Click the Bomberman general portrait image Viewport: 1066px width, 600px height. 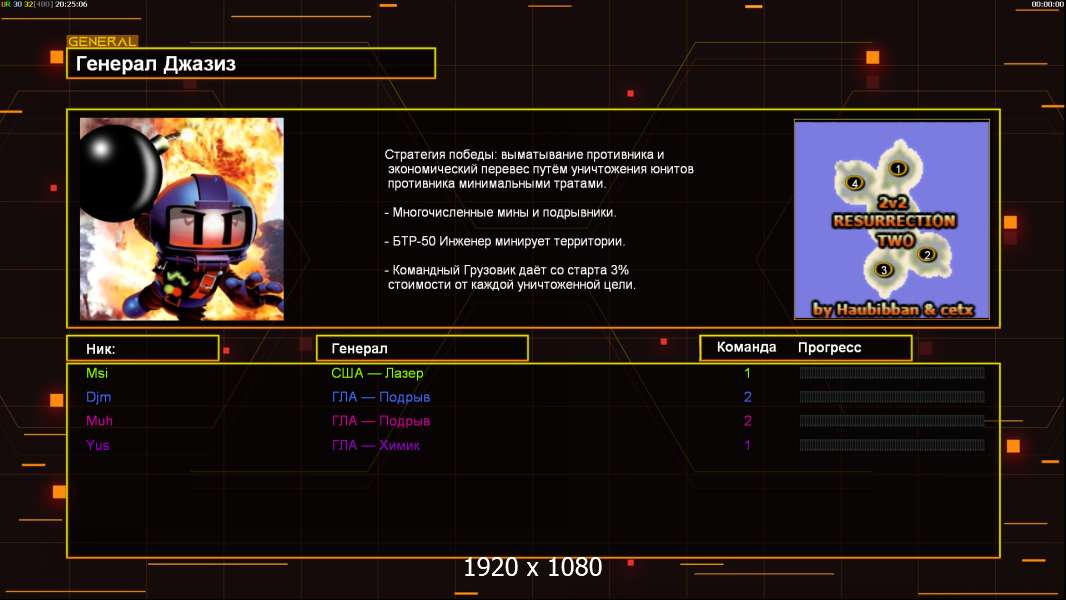pos(182,219)
